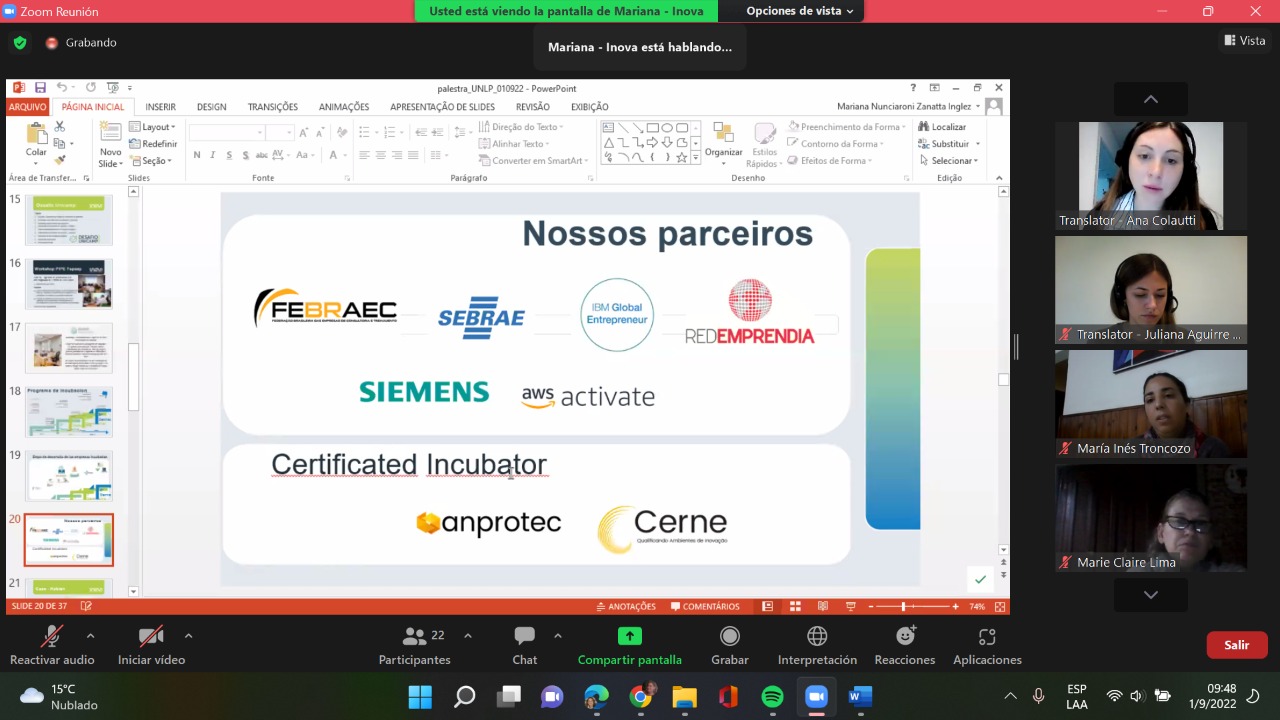Open the ARQUIVO tab
Screen dimensions: 1280x720
(x=28, y=107)
